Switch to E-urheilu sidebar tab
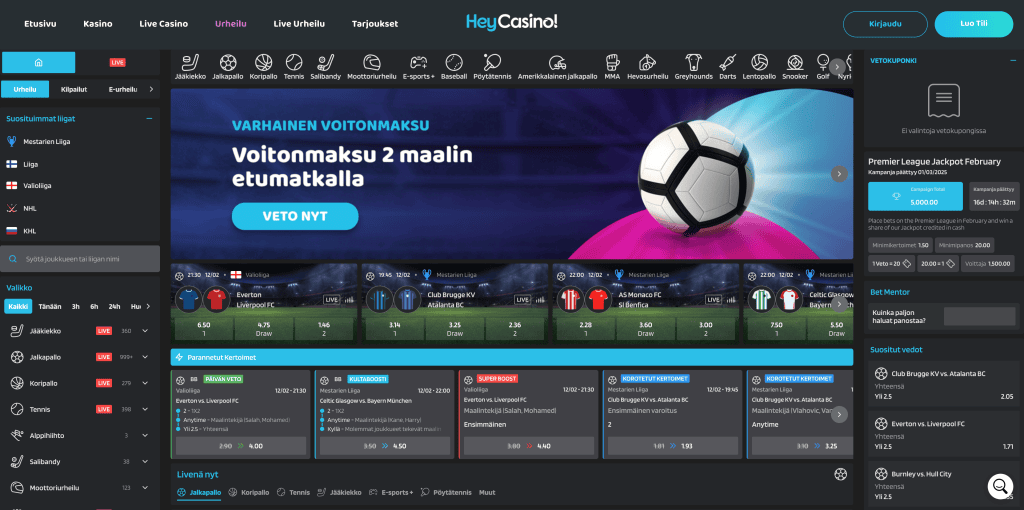This screenshot has height=510, width=1024. [123, 89]
